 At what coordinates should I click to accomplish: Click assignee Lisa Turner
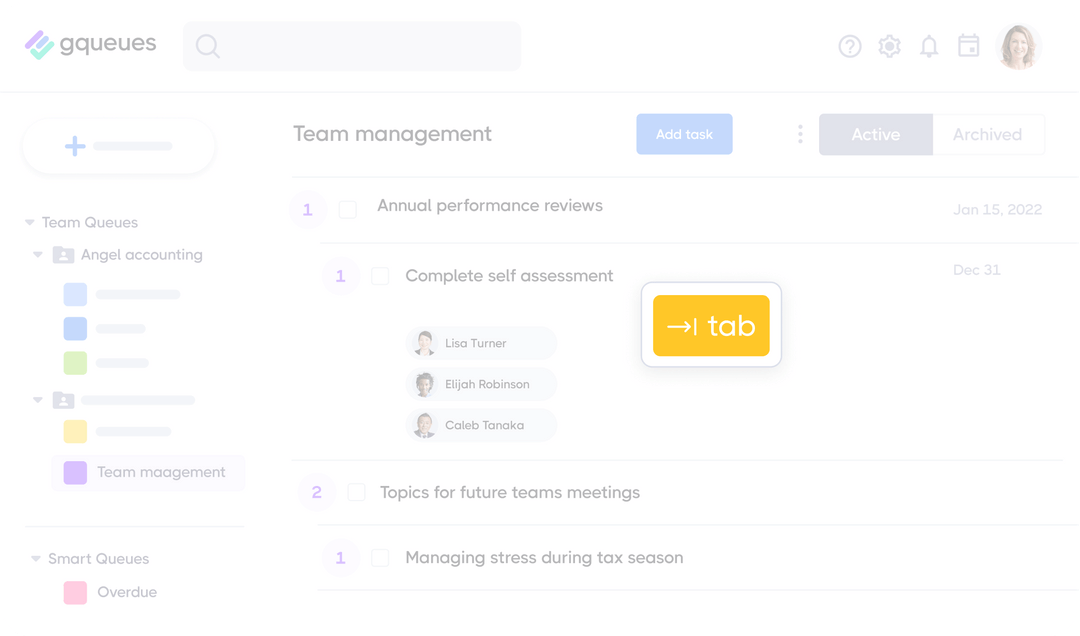[x=481, y=343]
